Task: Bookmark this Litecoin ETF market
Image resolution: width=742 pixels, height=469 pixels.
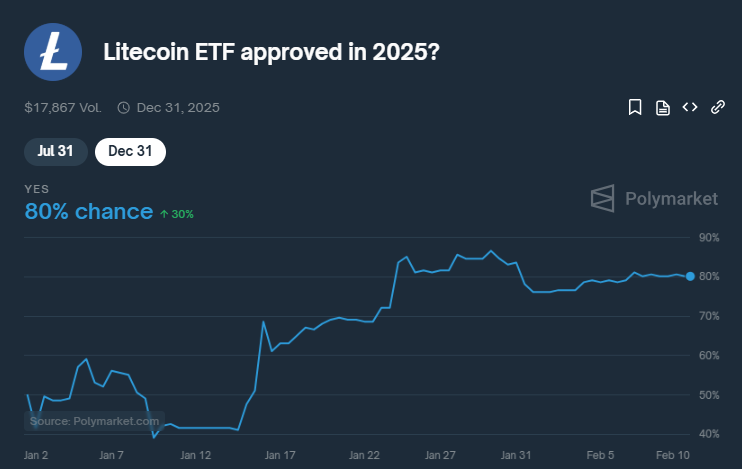Action: [x=634, y=107]
